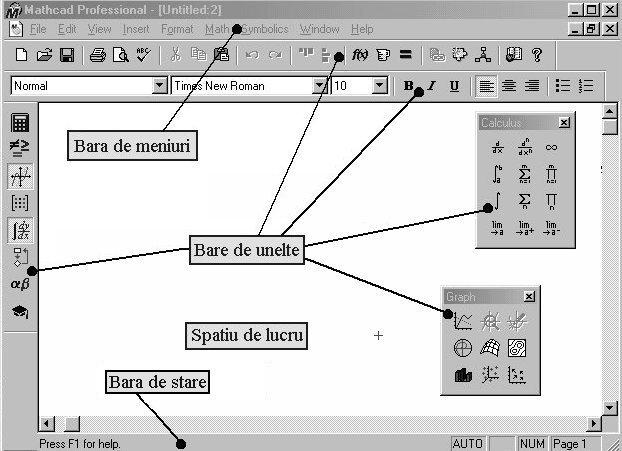The height and width of the screenshot is (451, 622).
Task: Insert X-Y plot from Graph palette
Action: (x=463, y=321)
